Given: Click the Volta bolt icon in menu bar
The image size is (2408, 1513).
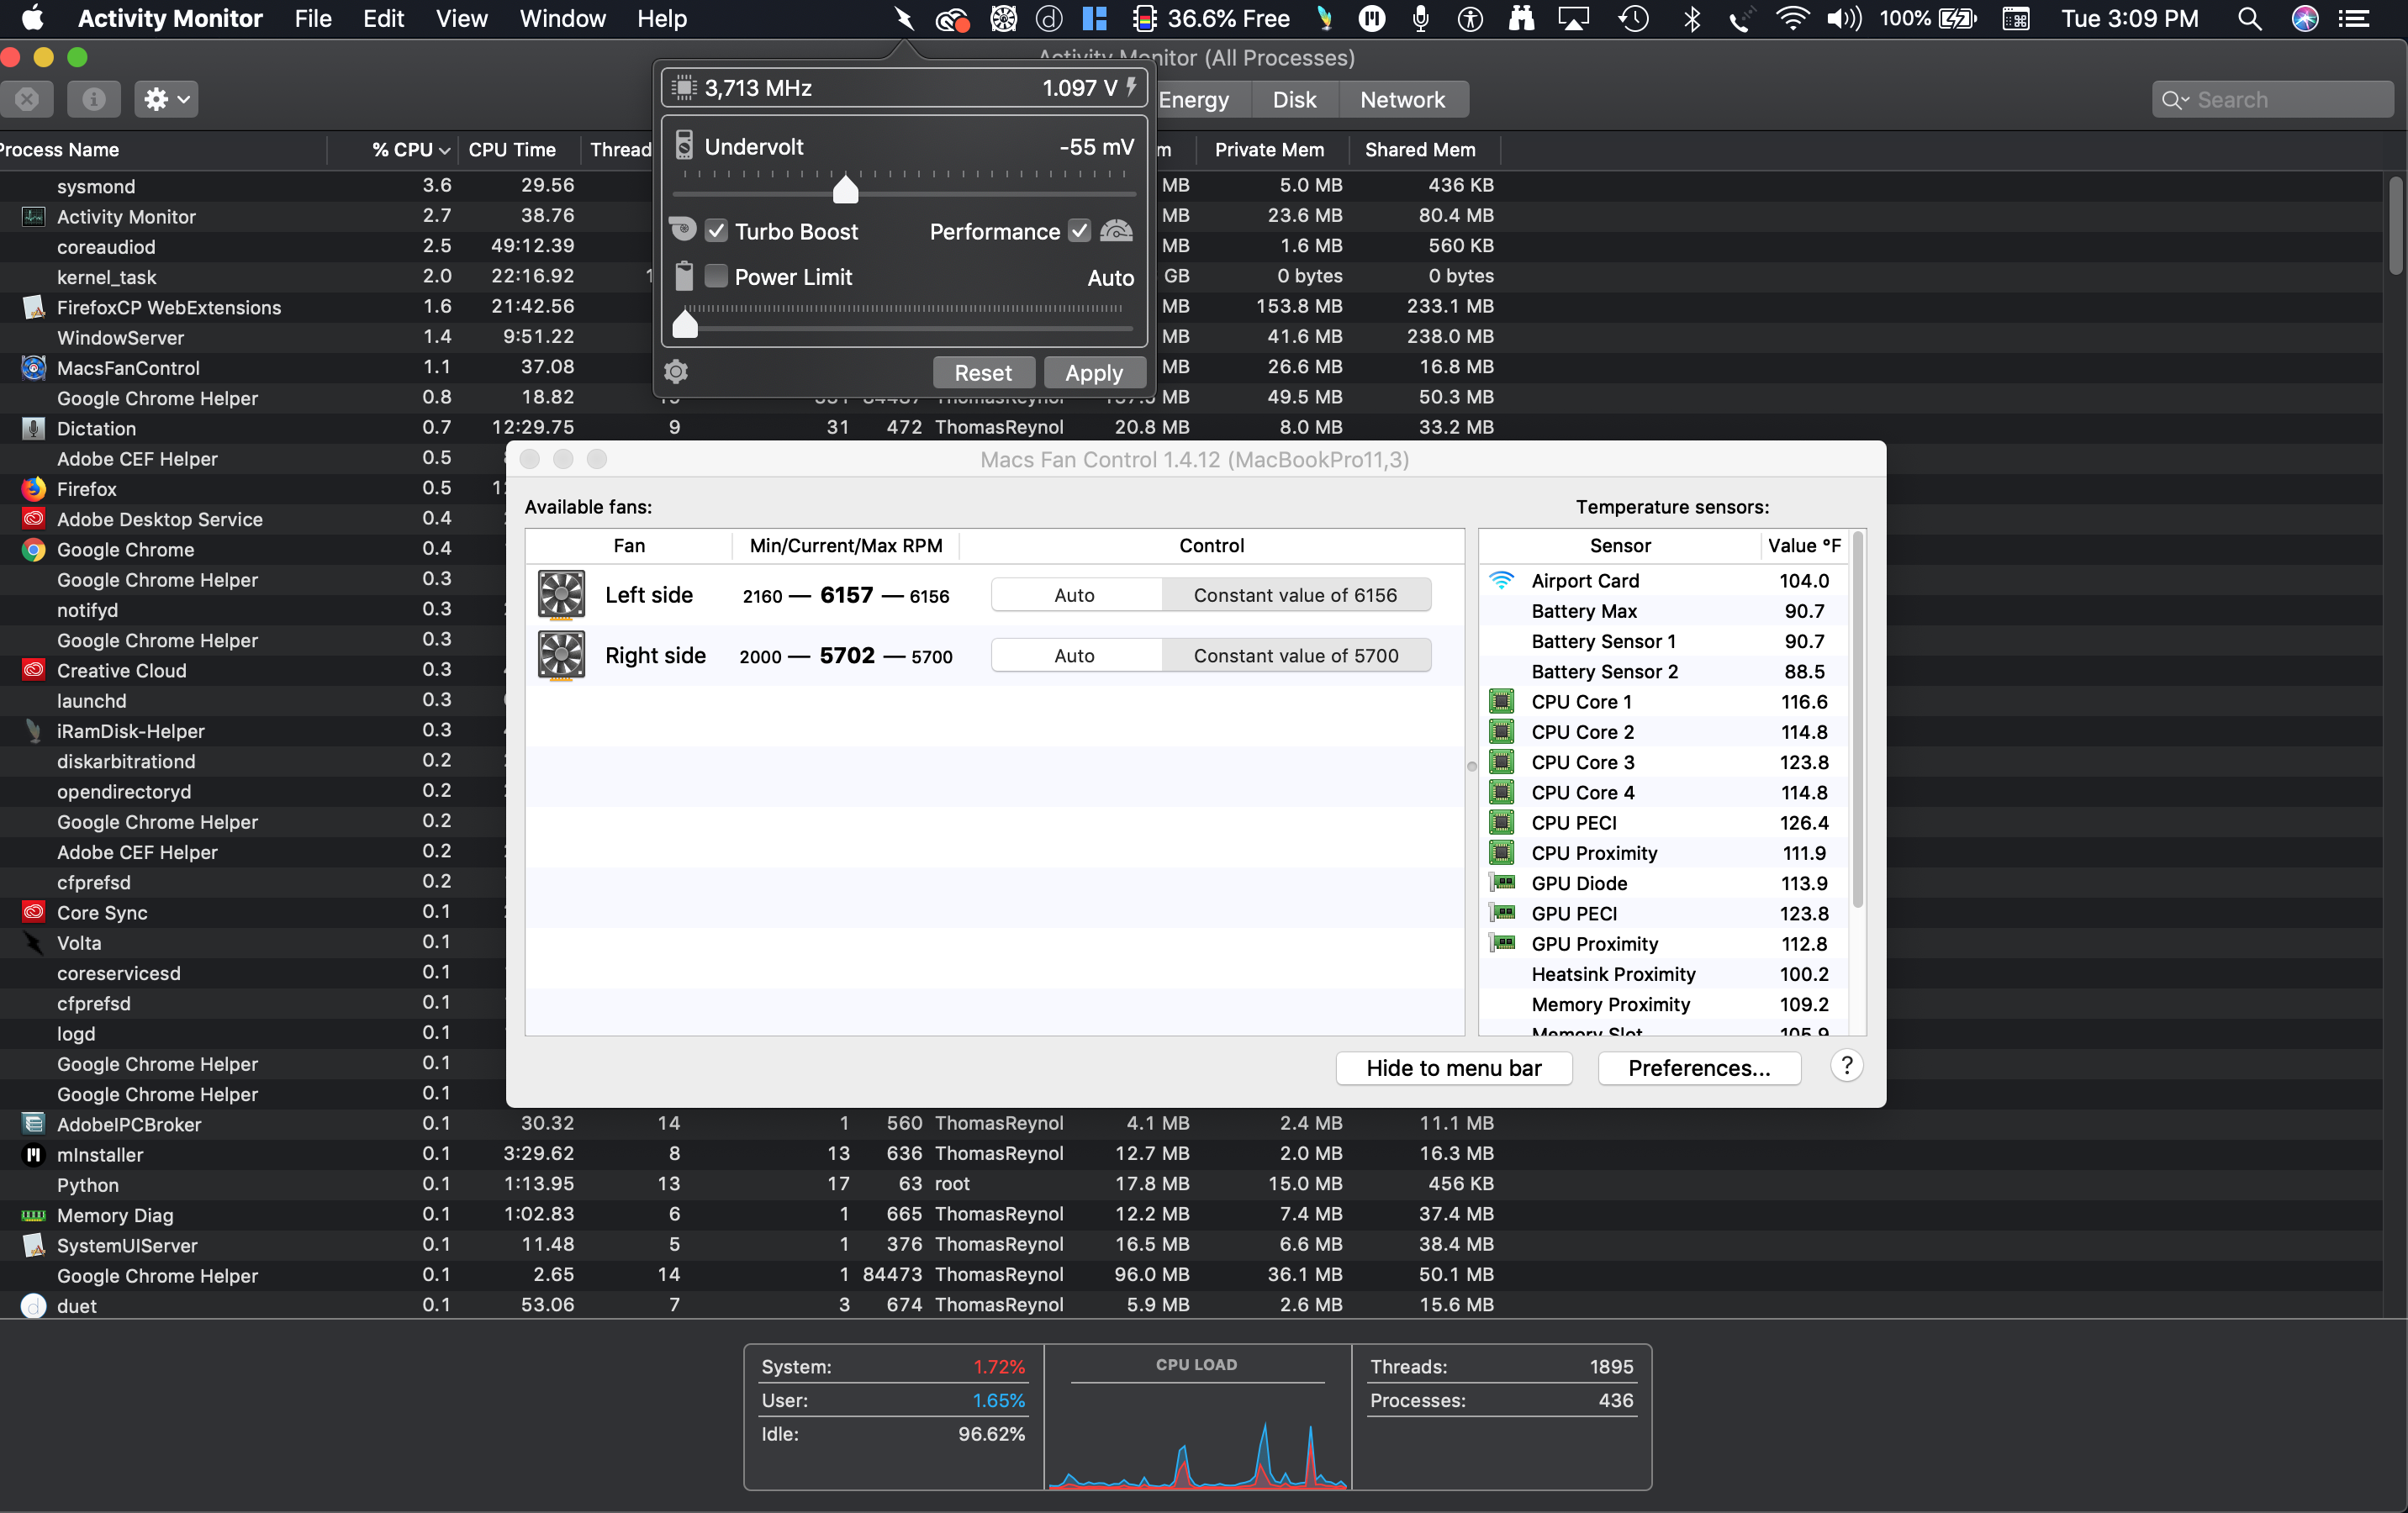Looking at the screenshot, I should click(x=904, y=19).
